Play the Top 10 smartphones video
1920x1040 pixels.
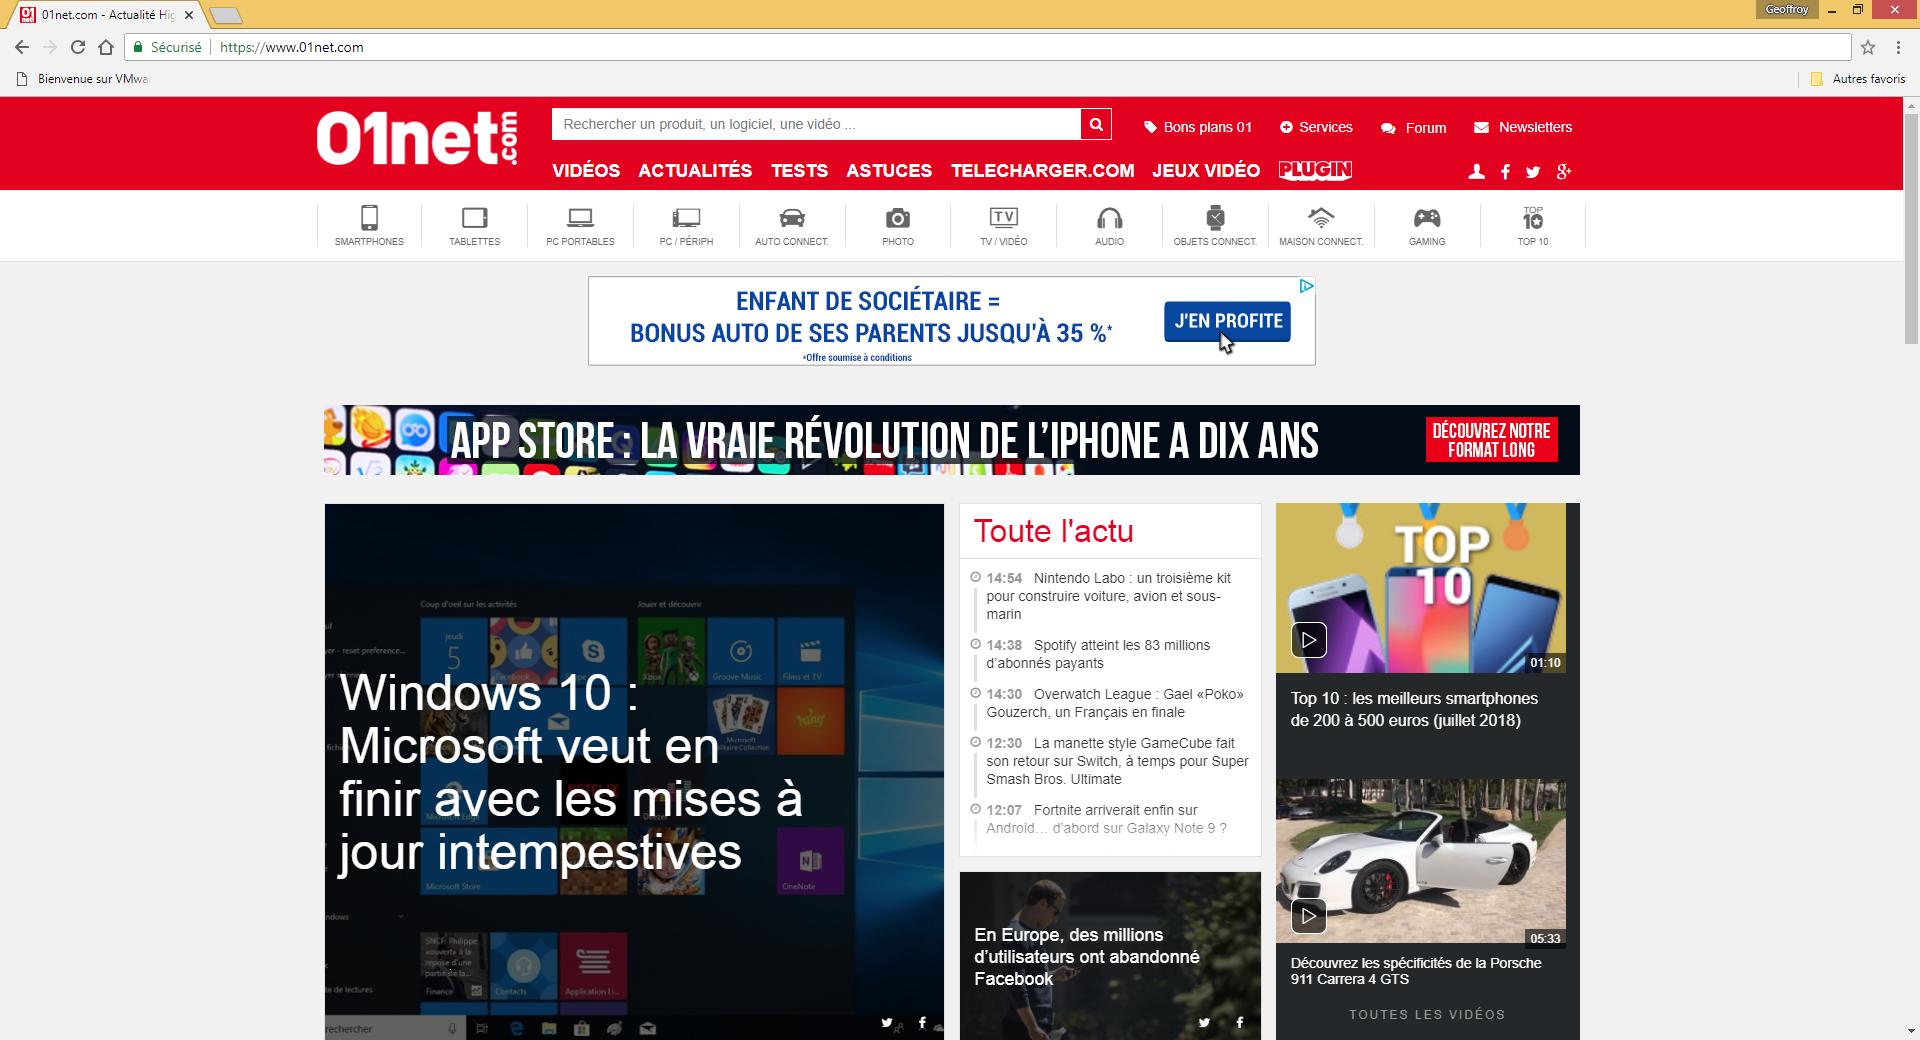pos(1308,640)
